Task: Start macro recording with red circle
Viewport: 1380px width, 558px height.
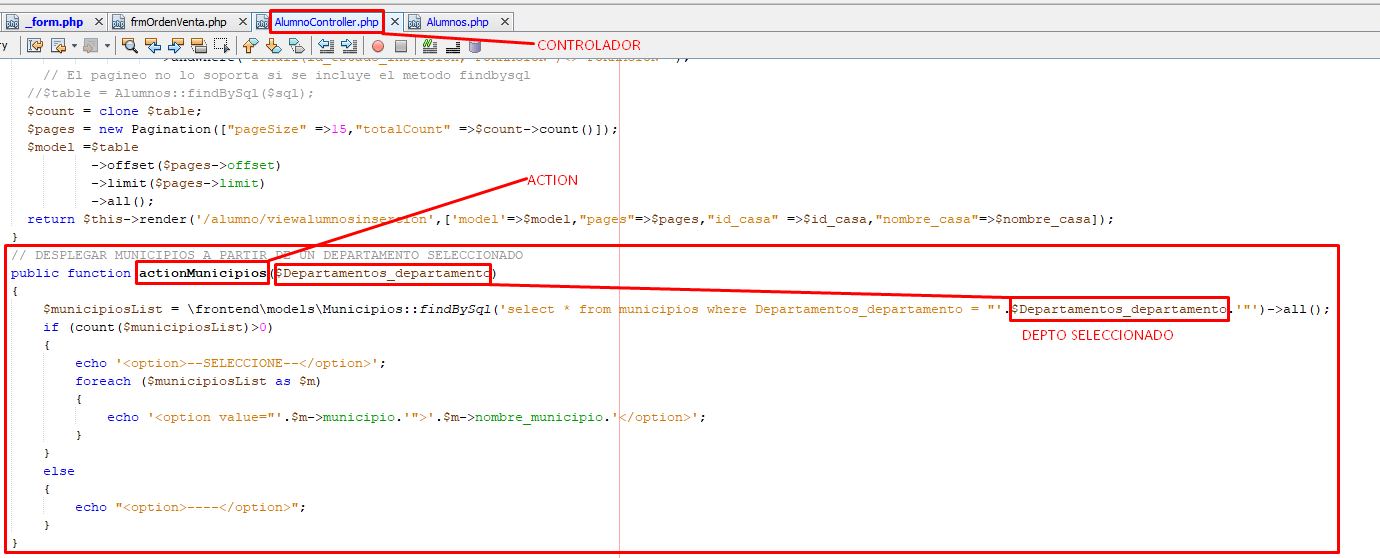Action: click(378, 45)
